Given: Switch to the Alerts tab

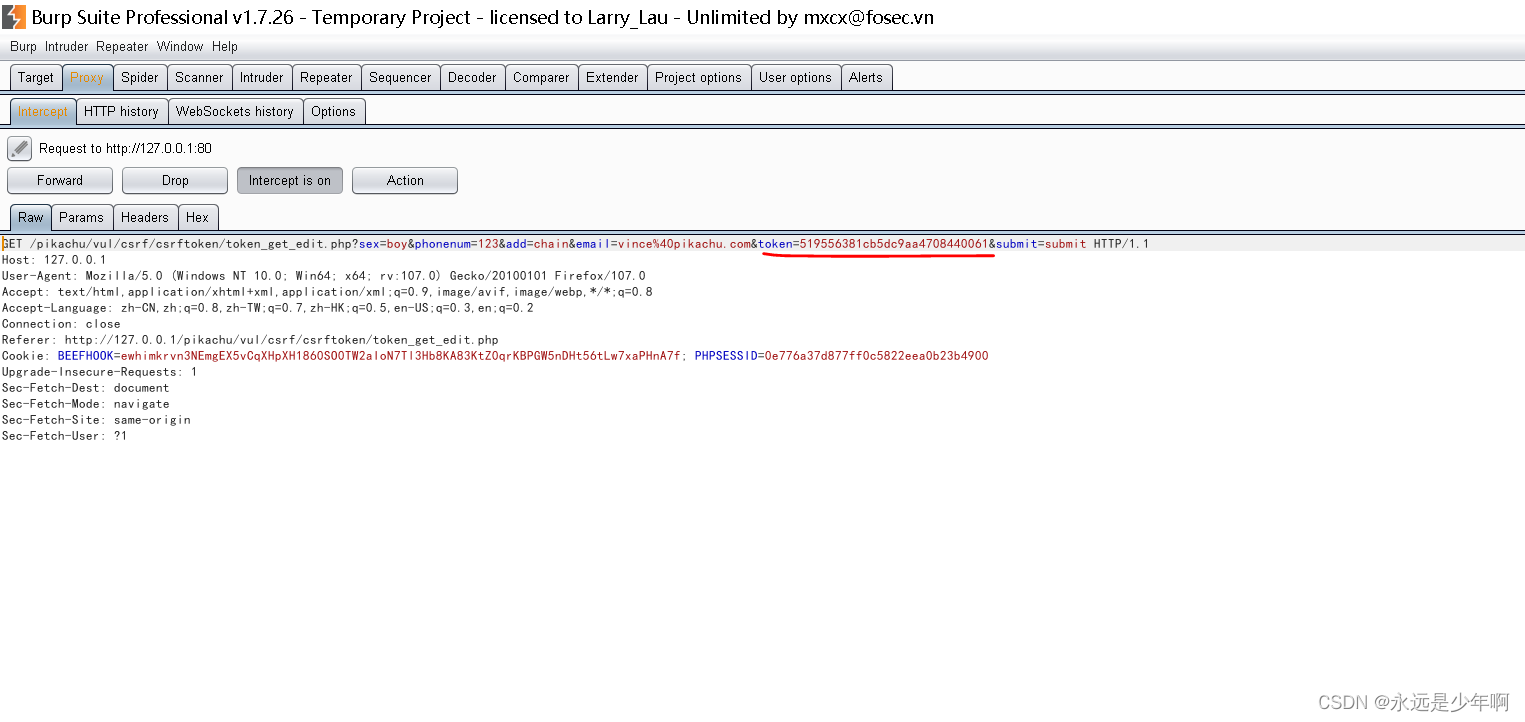Looking at the screenshot, I should point(866,77).
